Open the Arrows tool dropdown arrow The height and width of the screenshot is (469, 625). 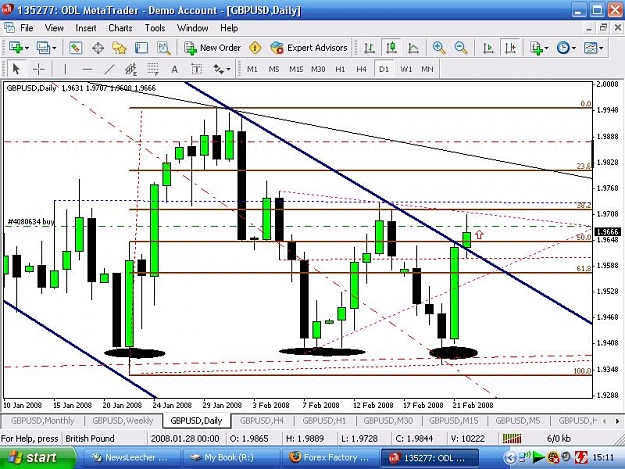[229, 69]
